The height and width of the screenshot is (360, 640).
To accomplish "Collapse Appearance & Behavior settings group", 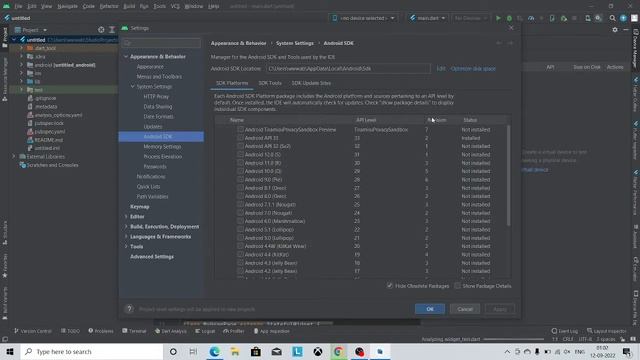I will [x=126, y=57].
